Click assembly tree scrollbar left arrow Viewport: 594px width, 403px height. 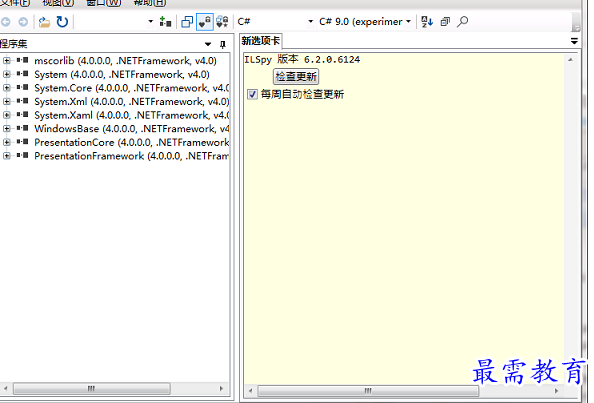(5, 389)
